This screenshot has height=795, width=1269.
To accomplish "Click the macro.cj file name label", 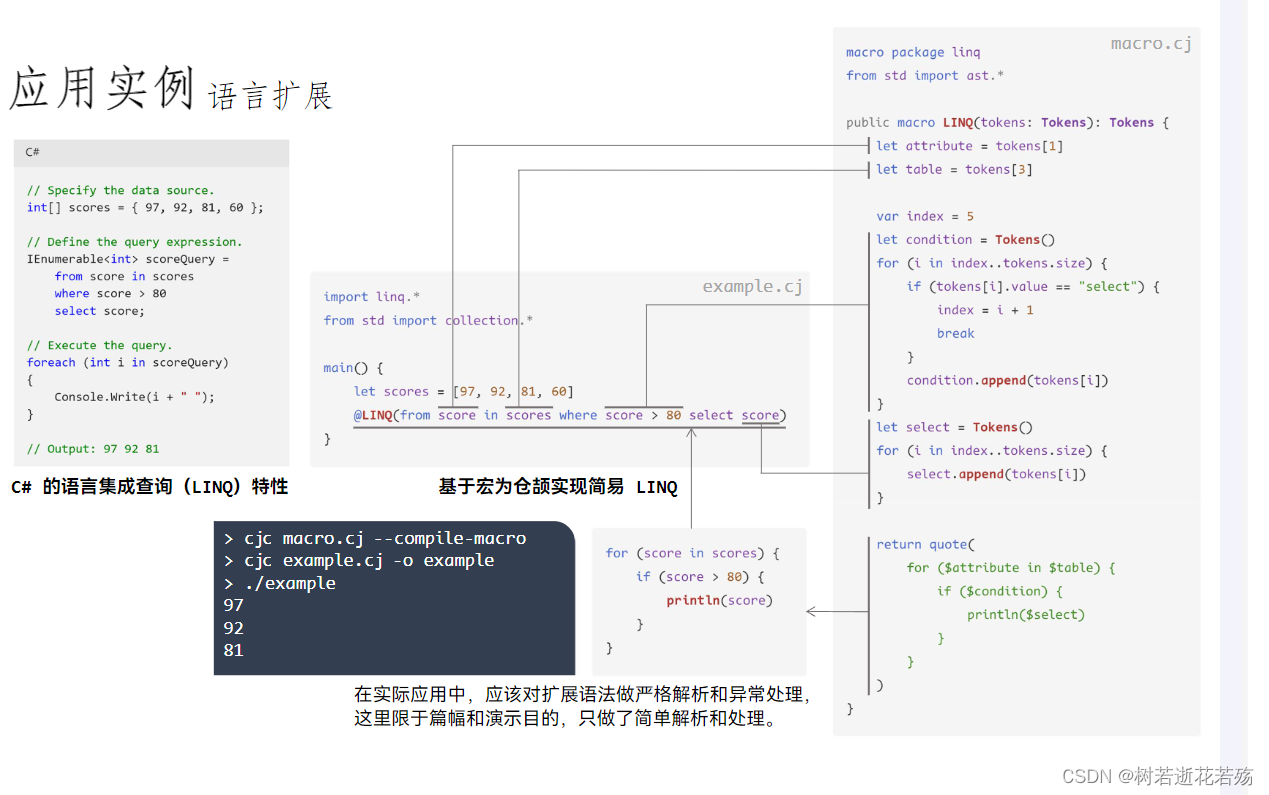I will 1151,44.
